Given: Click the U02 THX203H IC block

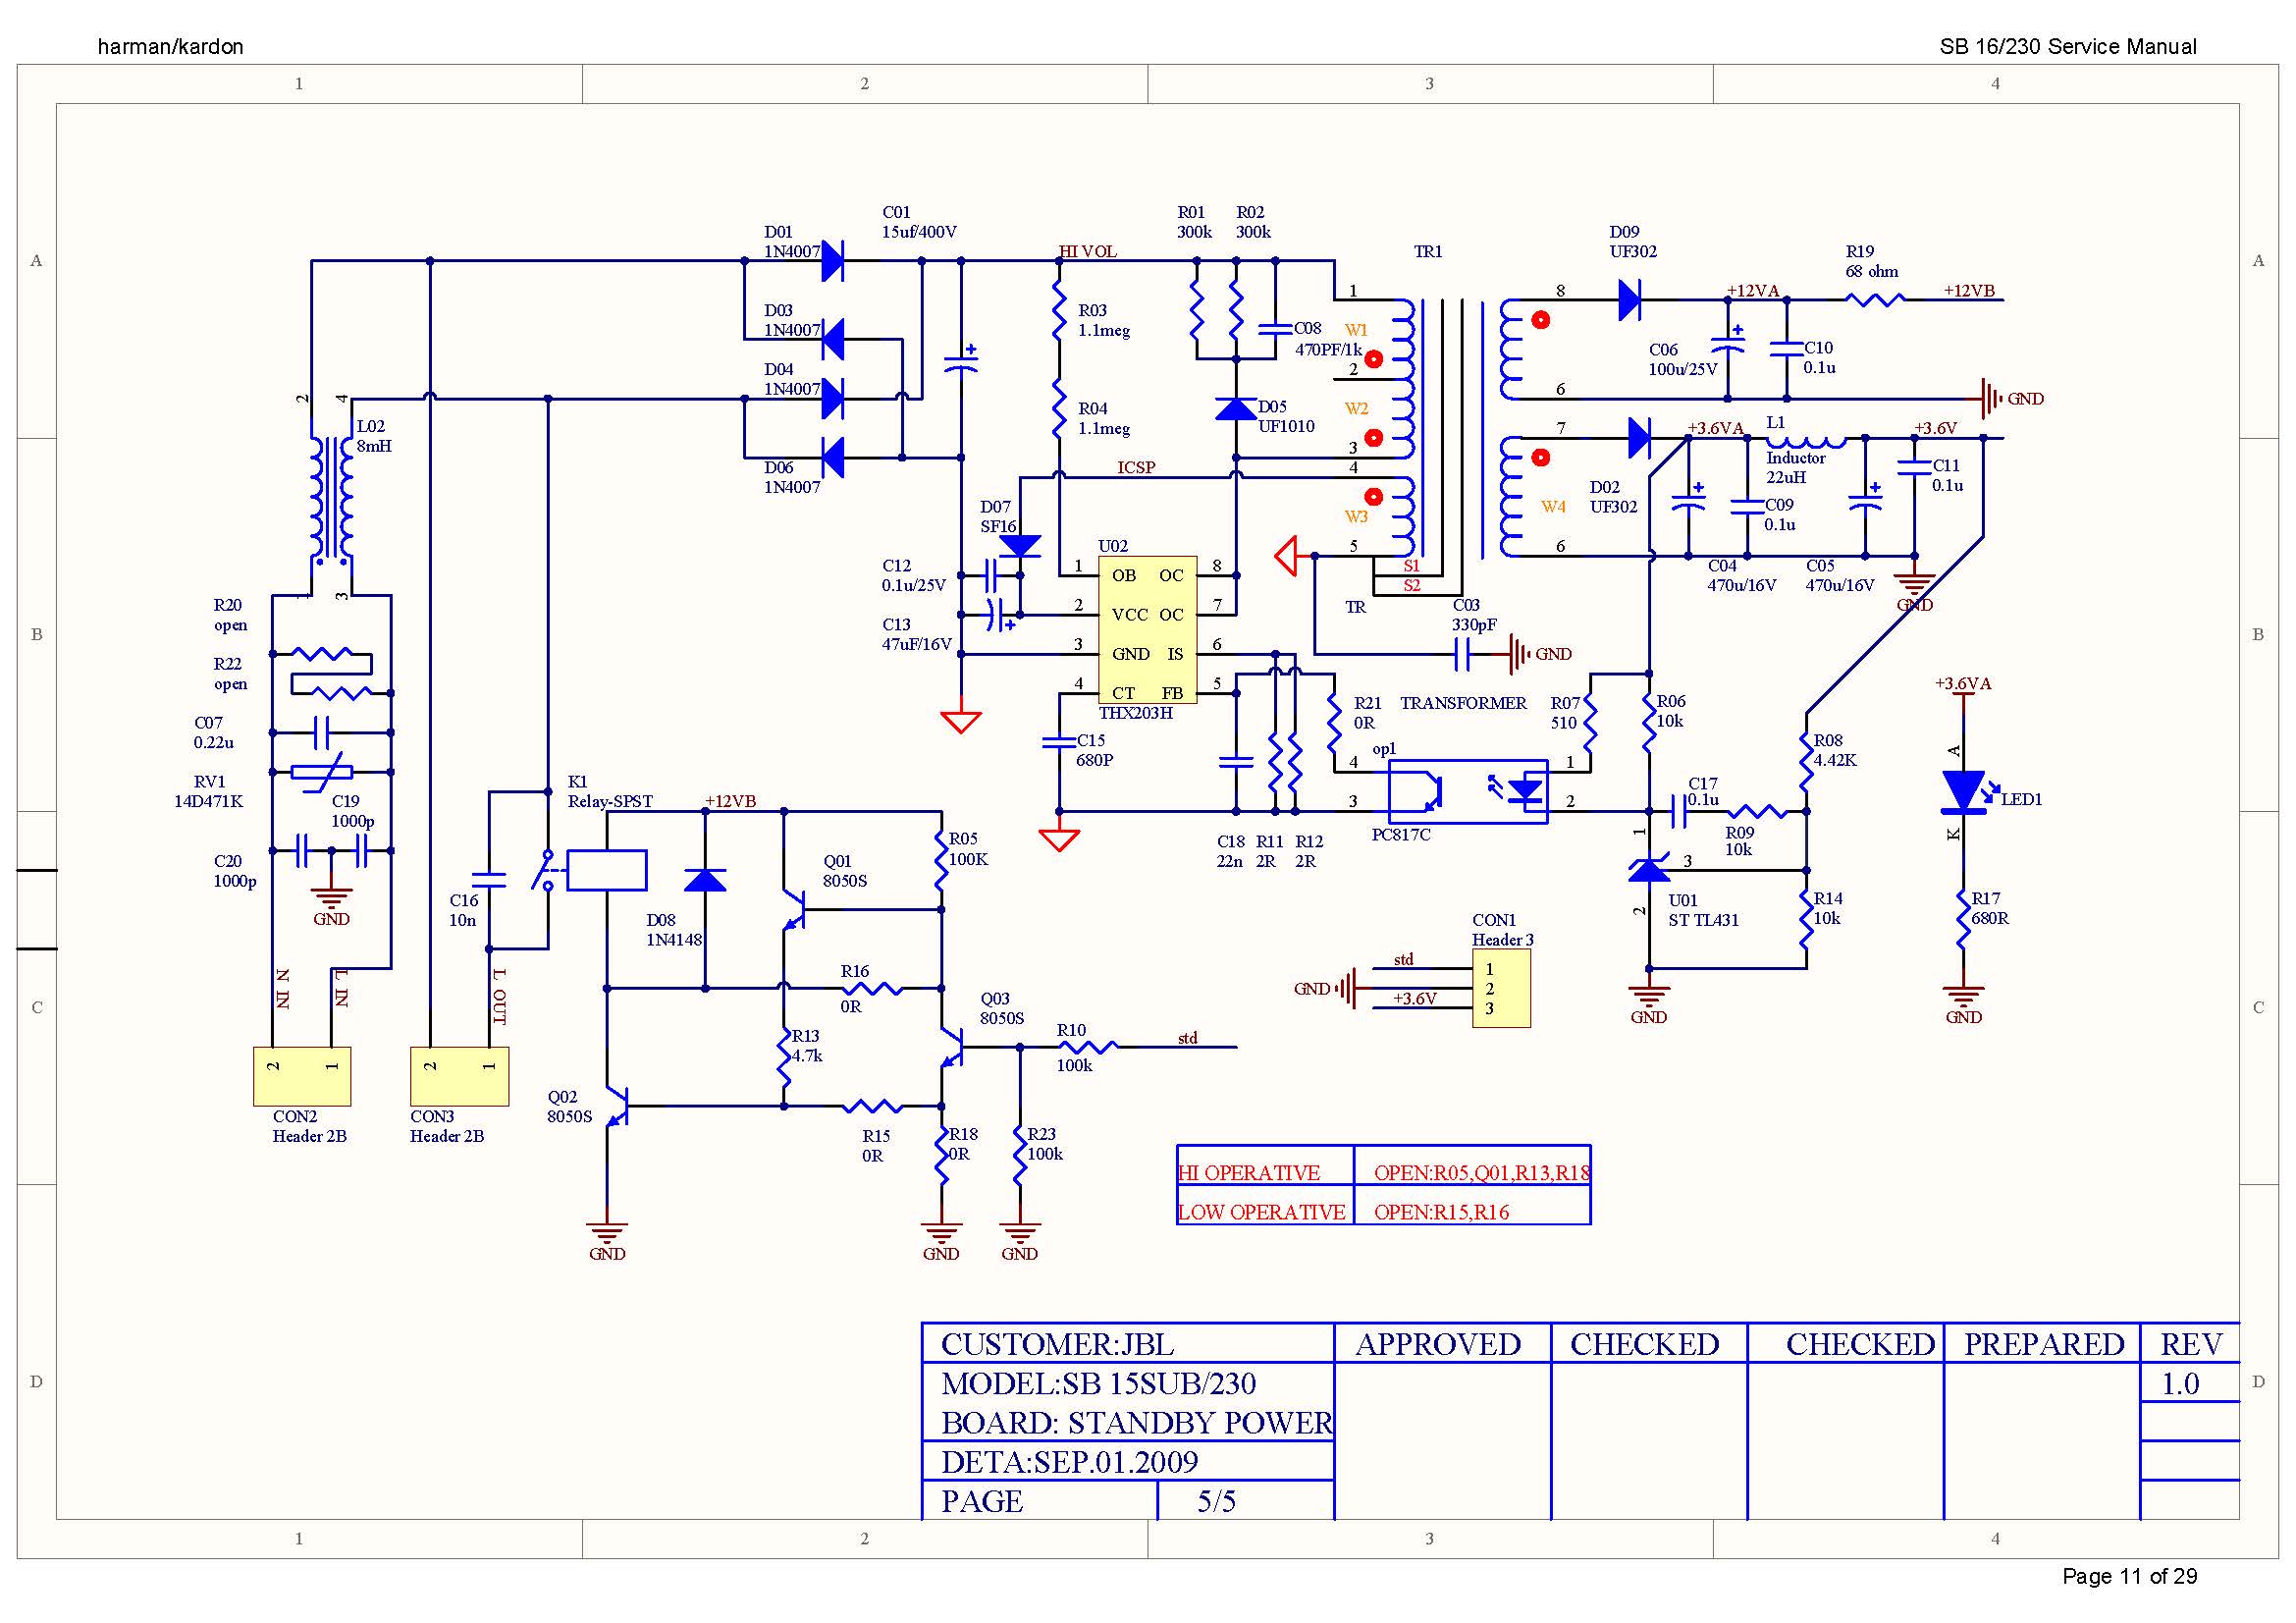Looking at the screenshot, I should click(x=1147, y=629).
